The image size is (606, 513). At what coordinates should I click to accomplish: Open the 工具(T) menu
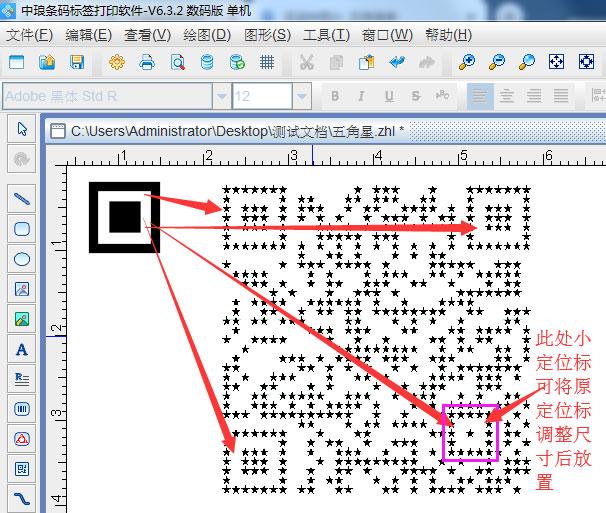click(326, 35)
